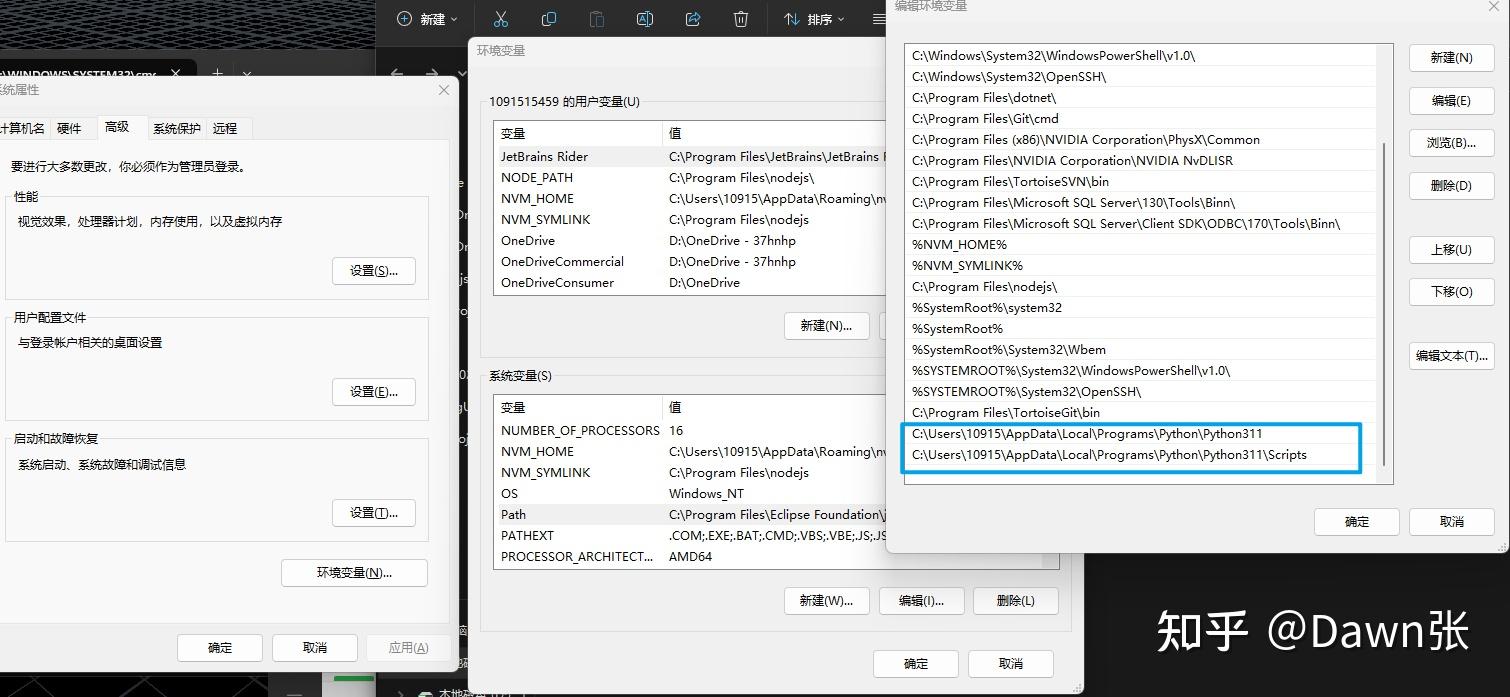Select the OneDriveCommercial user variable
Screen dimensions: 1510x697
pyautogui.click(x=690, y=261)
